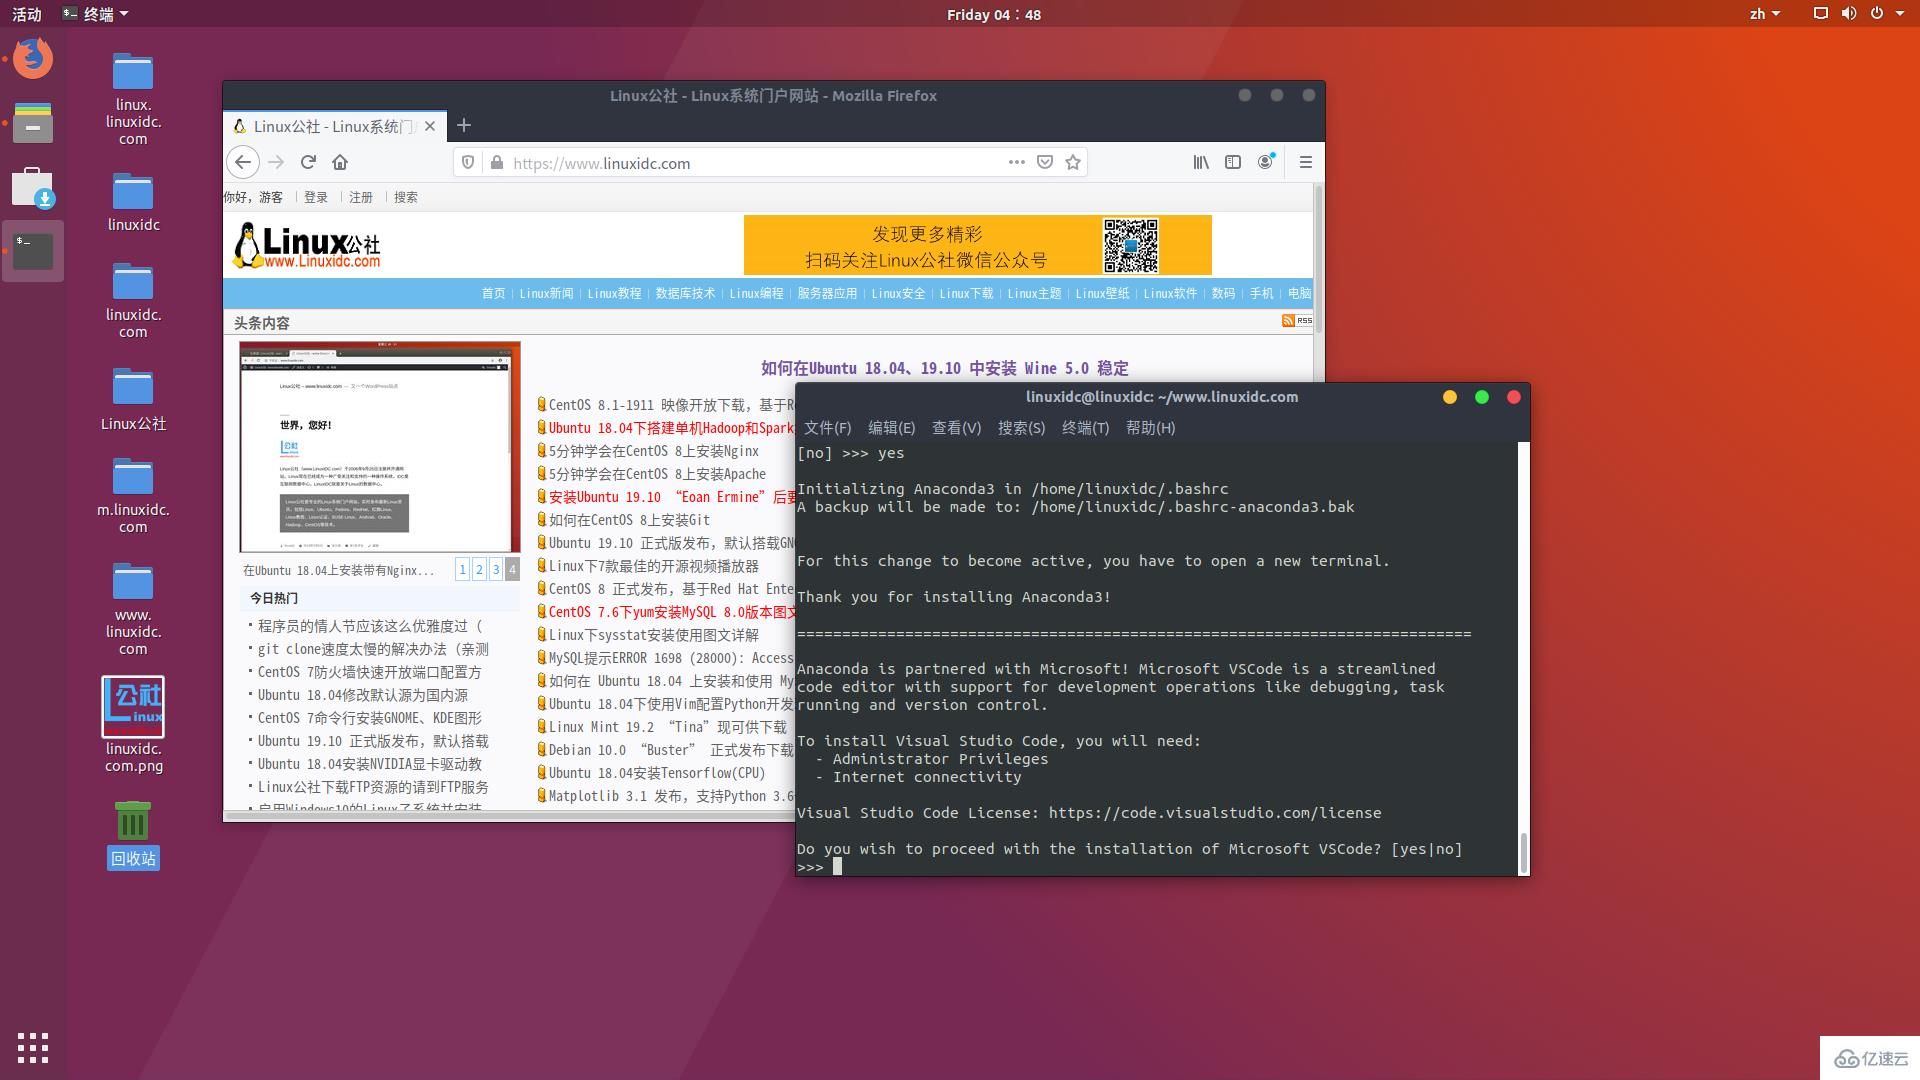This screenshot has width=1920, height=1080.
Task: Toggle Firefox sidebar view
Action: click(x=1233, y=162)
